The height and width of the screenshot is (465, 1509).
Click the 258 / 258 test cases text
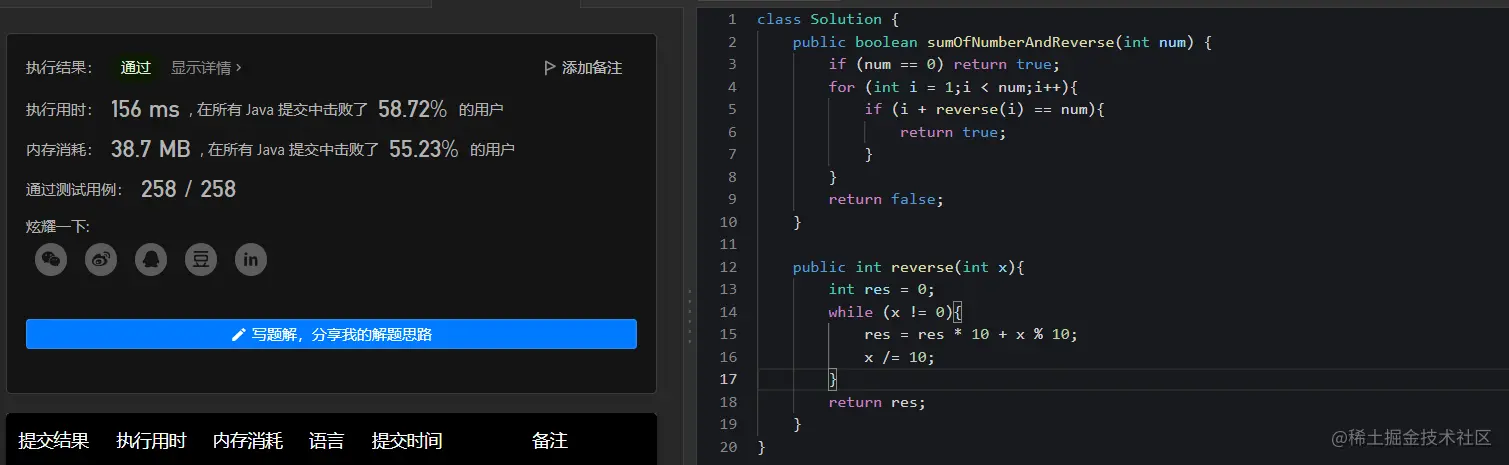point(189,190)
